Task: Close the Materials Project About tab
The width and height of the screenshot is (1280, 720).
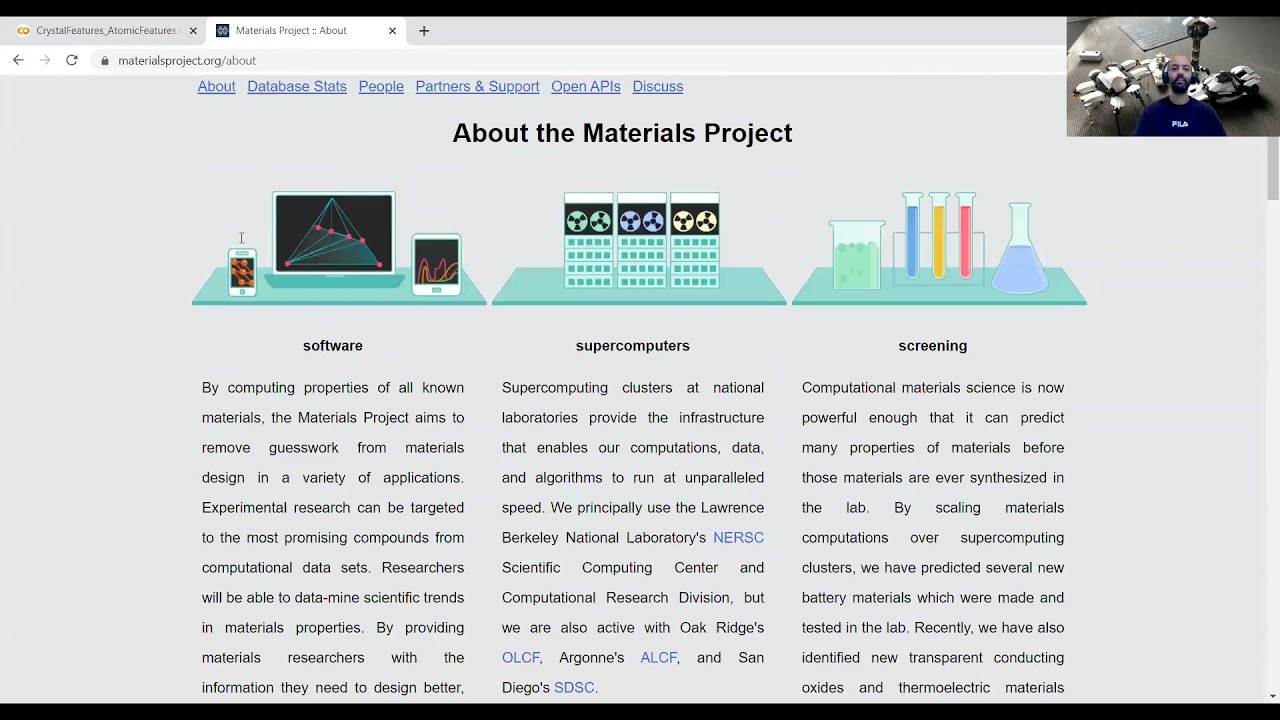Action: 392,31
